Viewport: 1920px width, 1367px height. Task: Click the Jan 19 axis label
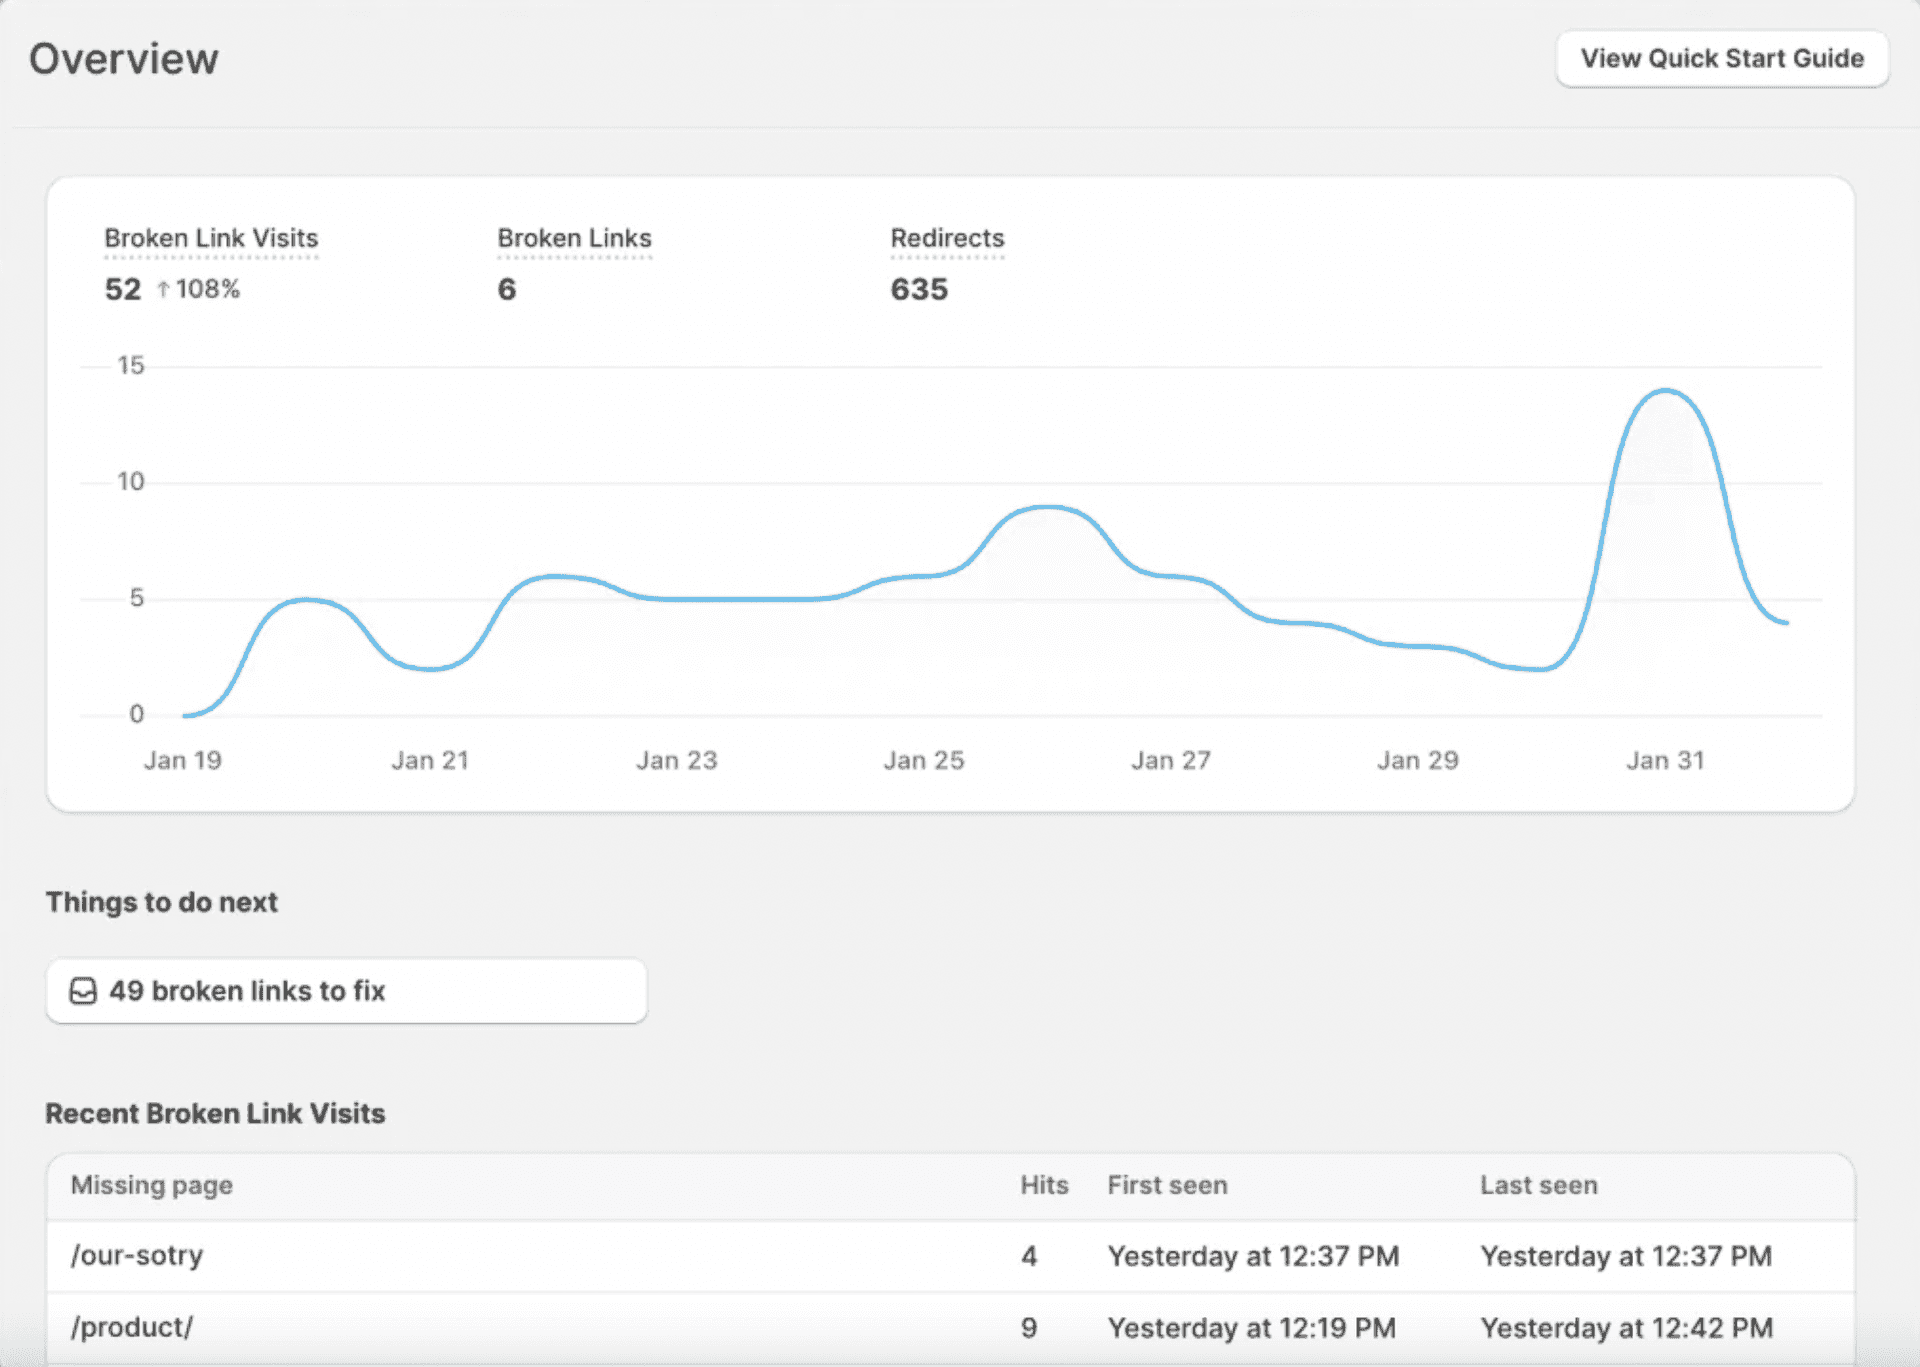pos(182,760)
